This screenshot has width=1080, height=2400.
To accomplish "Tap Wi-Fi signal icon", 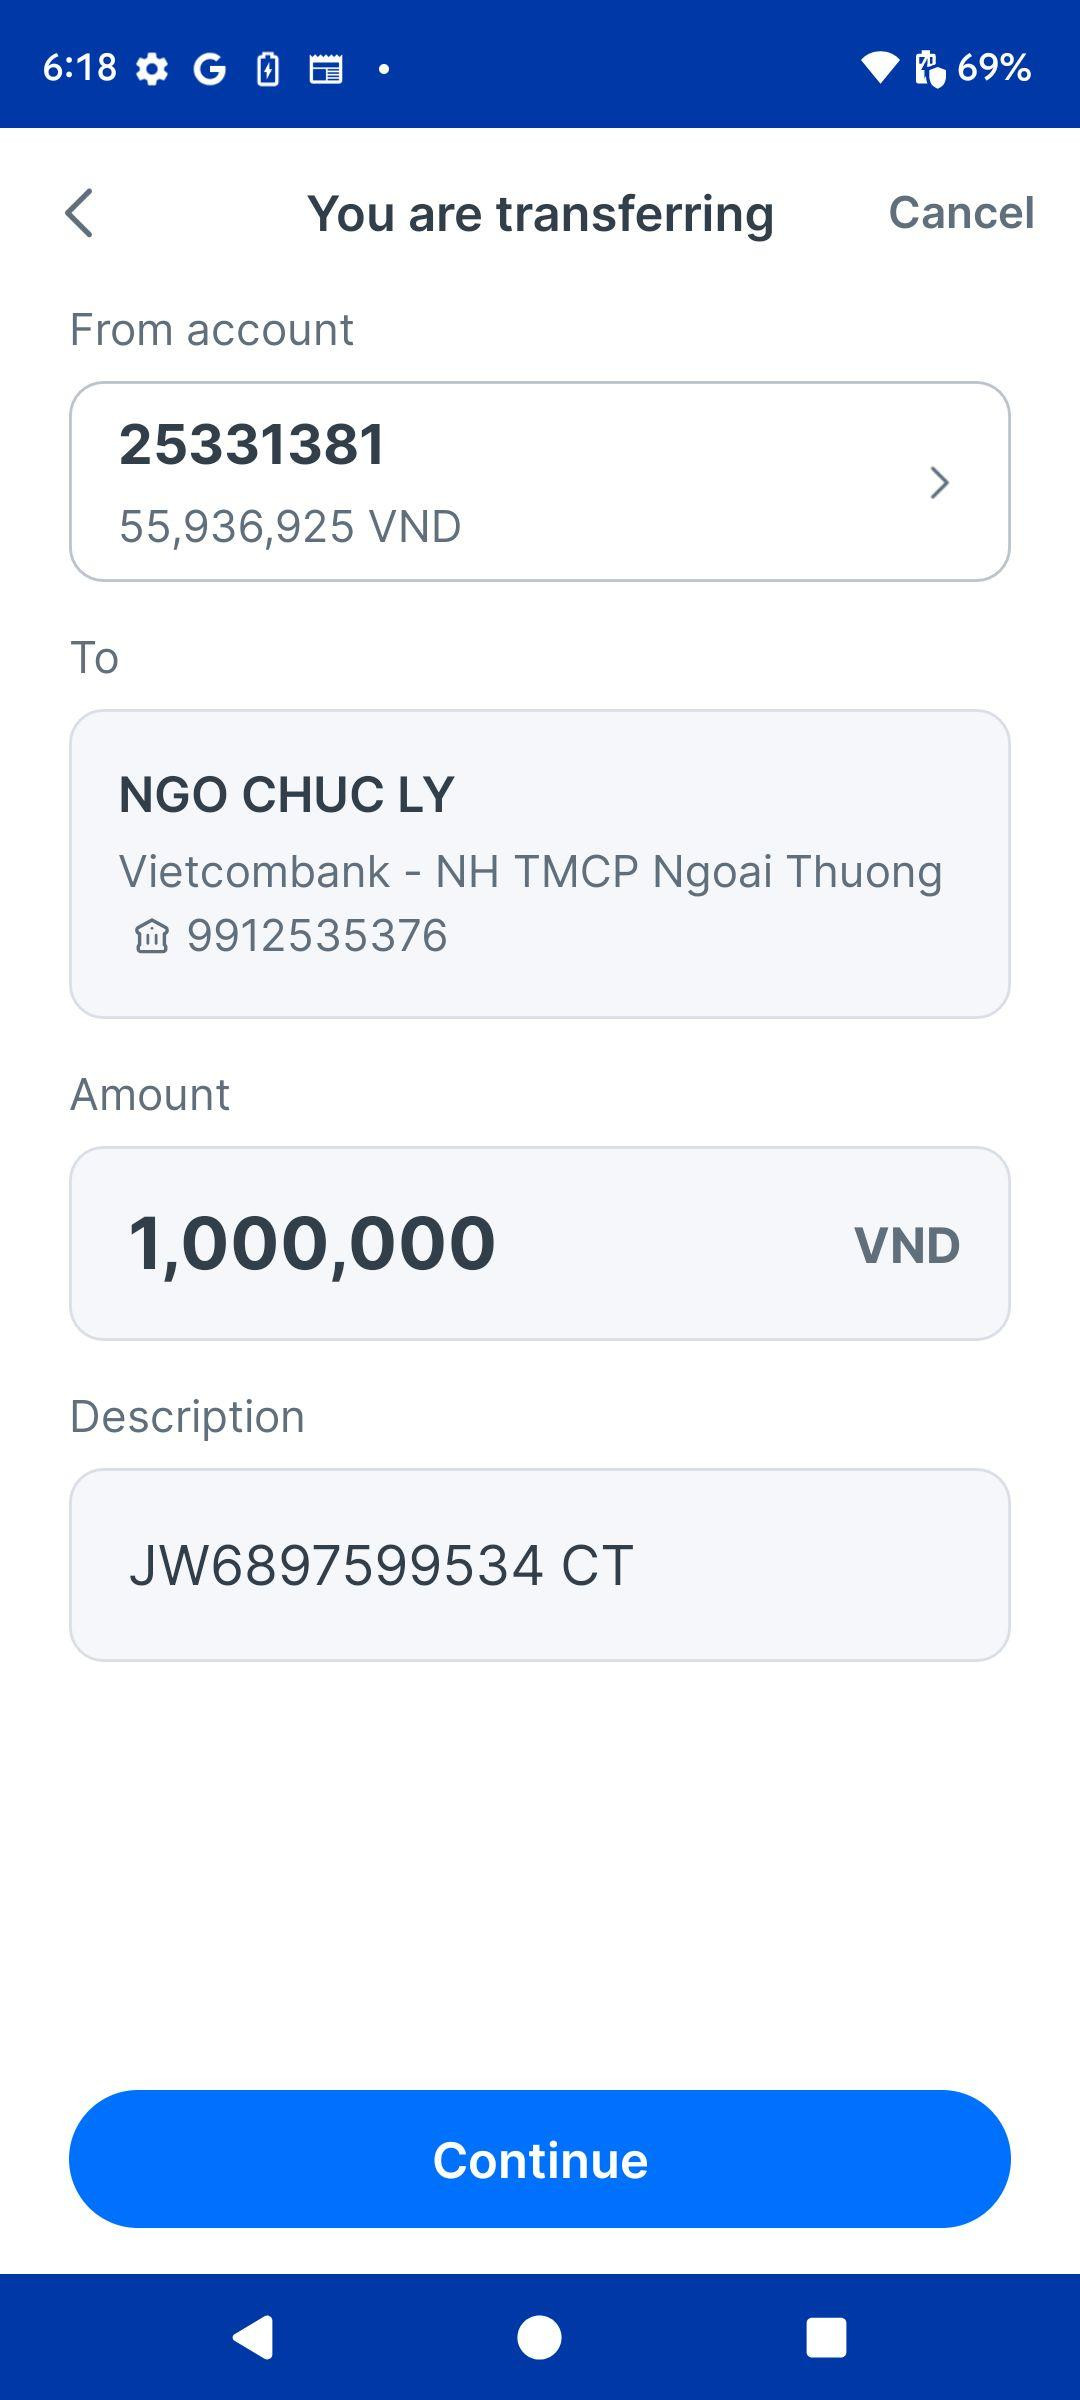I will tap(880, 67).
